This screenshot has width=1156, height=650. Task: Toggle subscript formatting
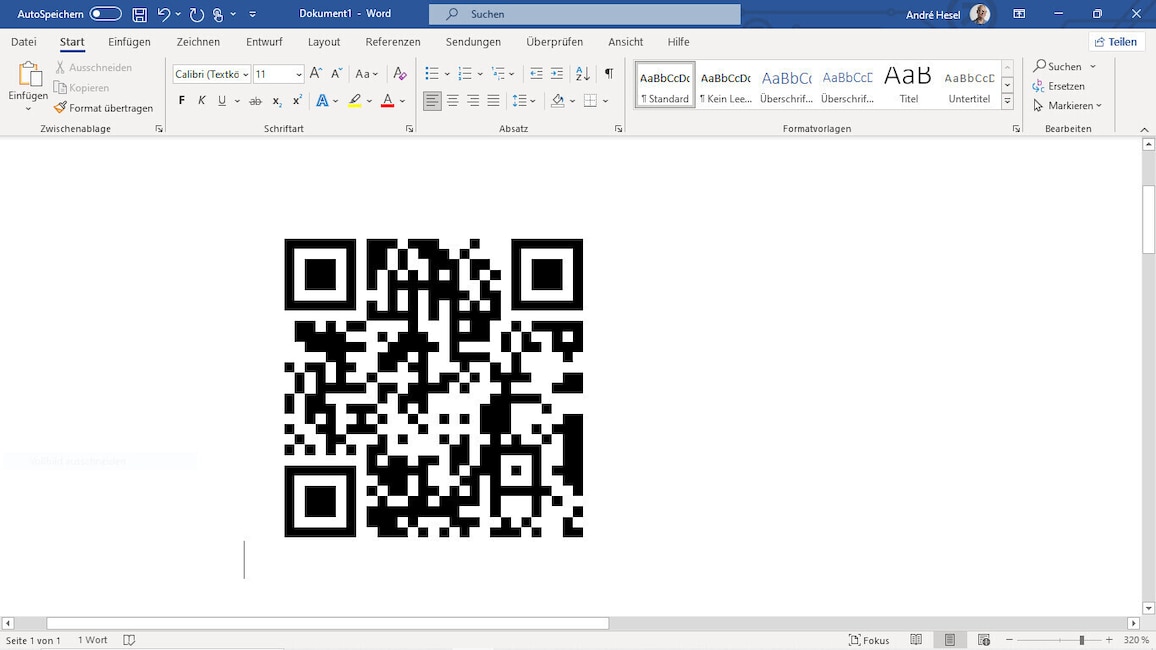coord(276,100)
